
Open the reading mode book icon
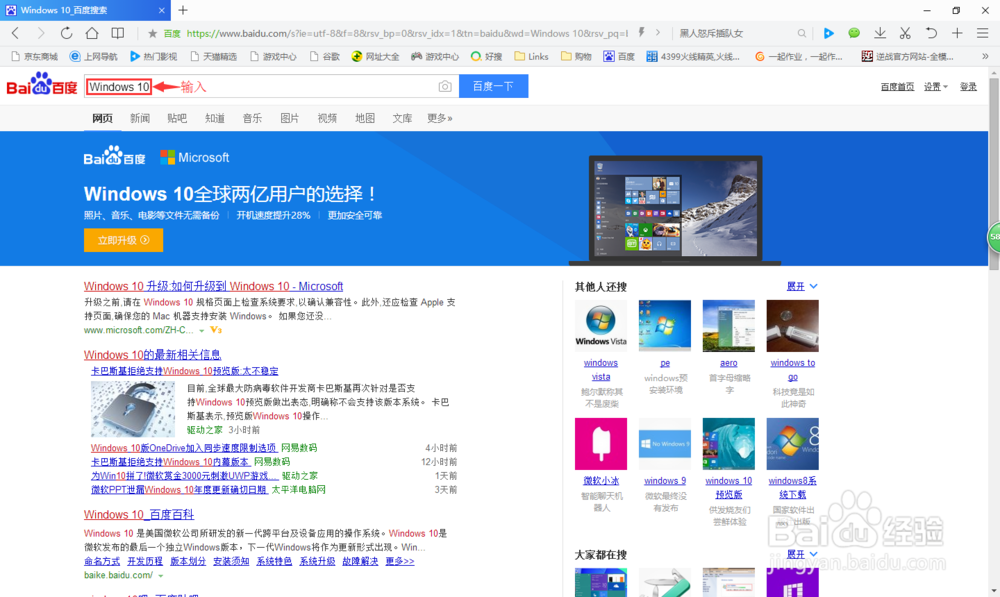118,33
